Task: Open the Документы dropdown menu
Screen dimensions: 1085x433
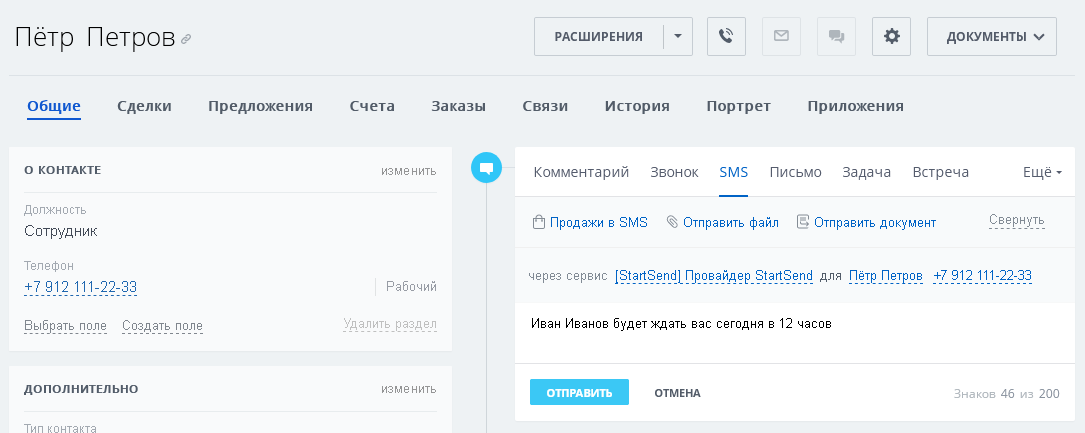Action: [x=992, y=37]
